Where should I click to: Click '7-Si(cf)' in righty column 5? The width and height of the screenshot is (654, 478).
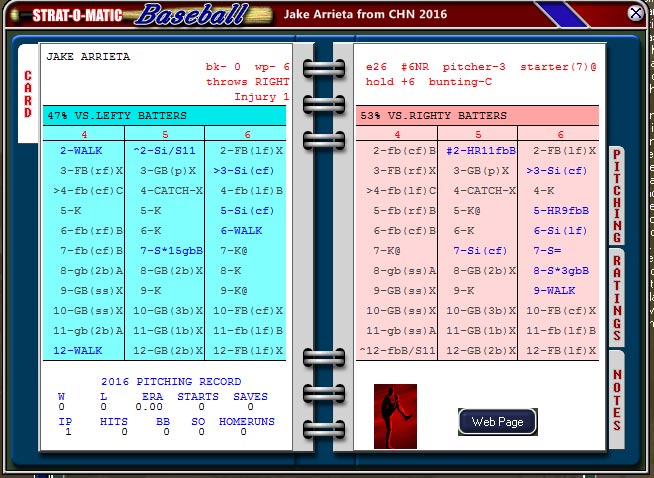pos(480,251)
